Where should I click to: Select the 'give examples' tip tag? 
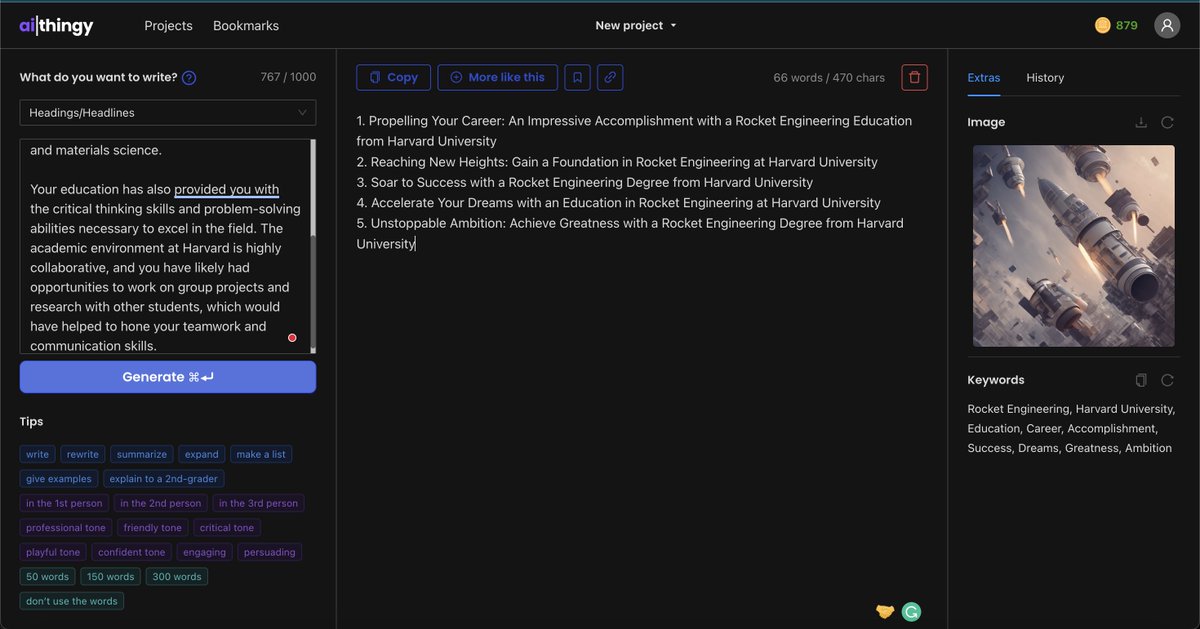pyautogui.click(x=58, y=479)
